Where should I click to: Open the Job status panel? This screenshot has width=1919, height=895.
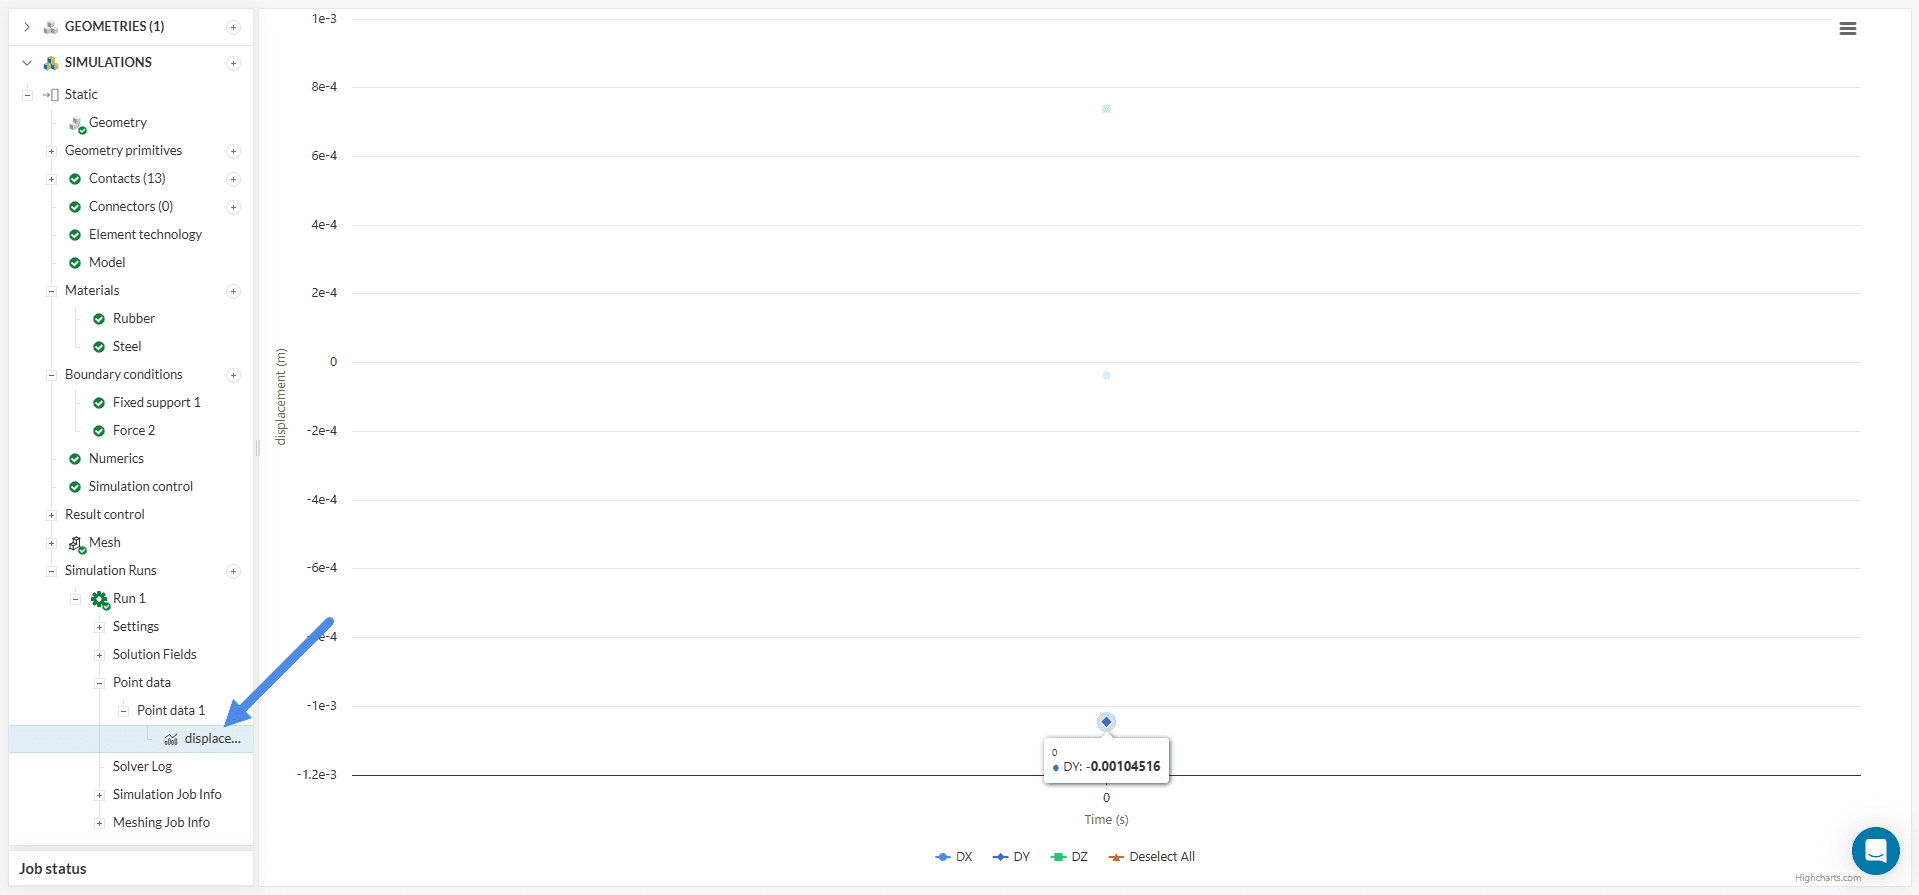pyautogui.click(x=53, y=869)
